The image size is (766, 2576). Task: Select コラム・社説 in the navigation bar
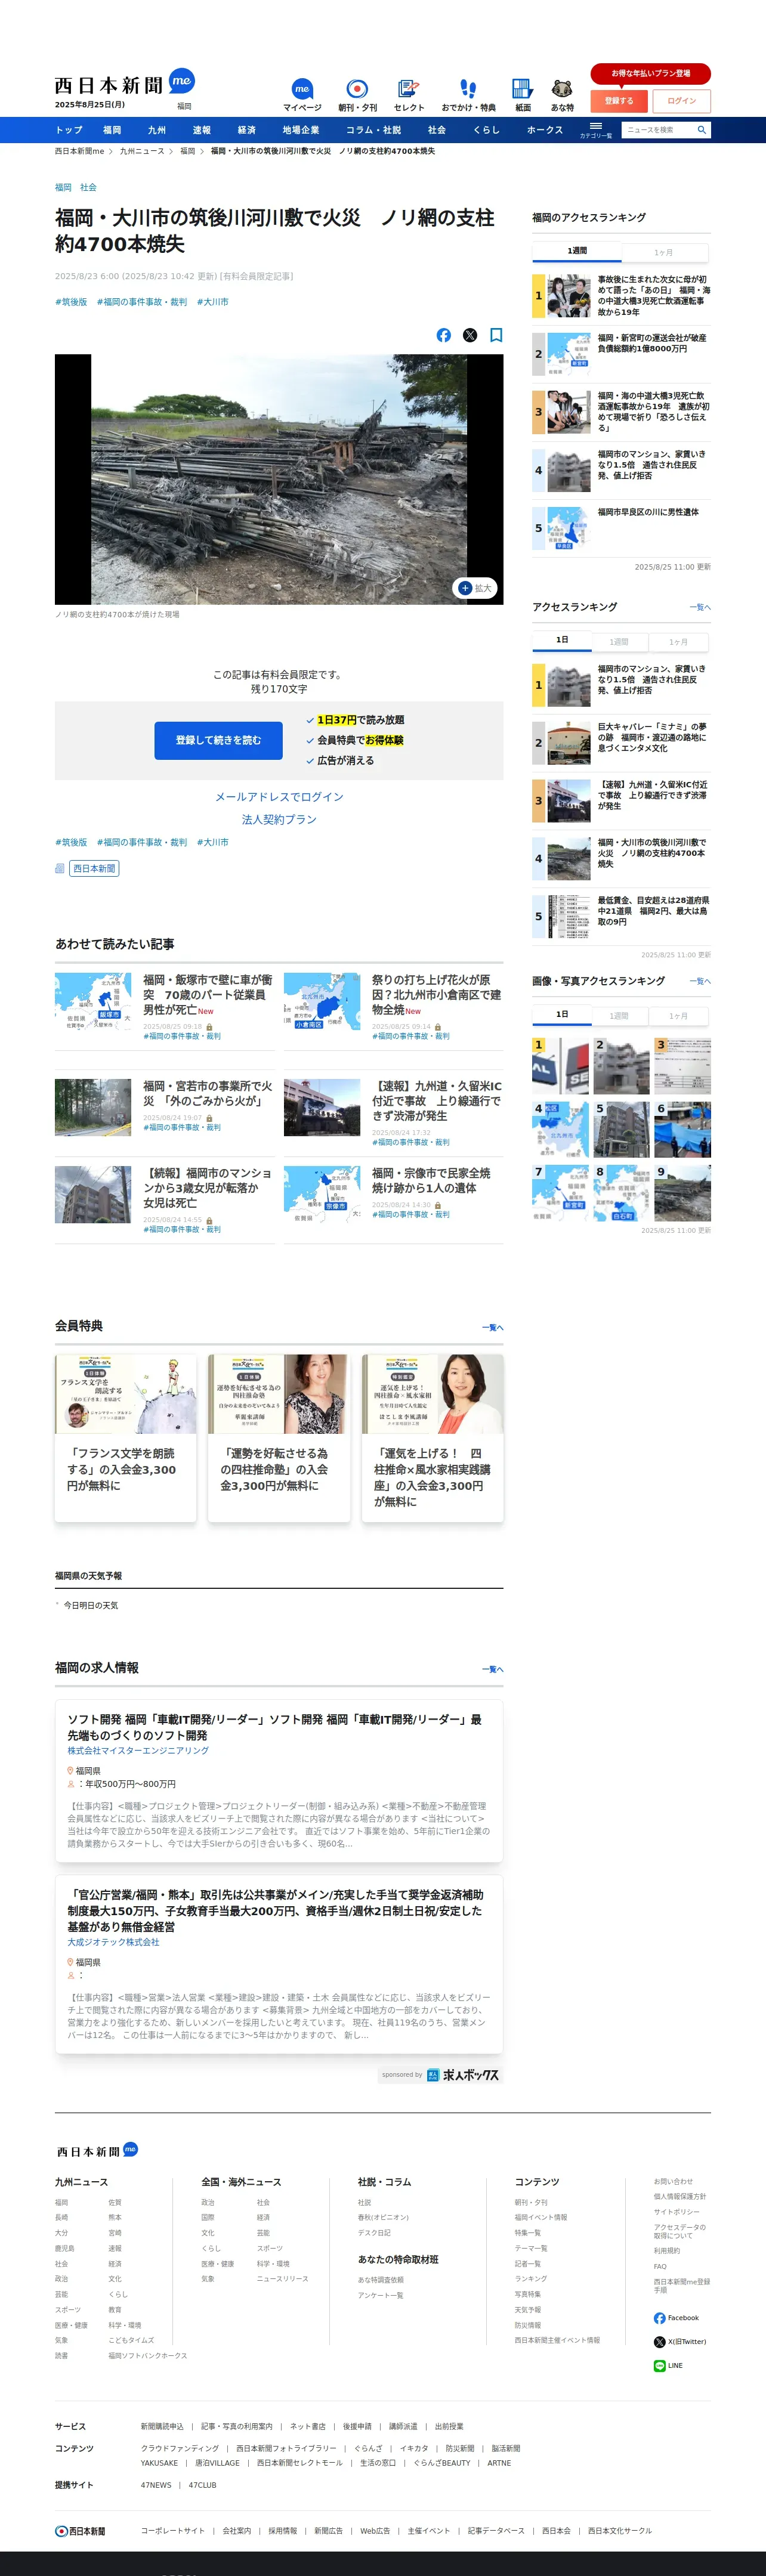coord(373,130)
